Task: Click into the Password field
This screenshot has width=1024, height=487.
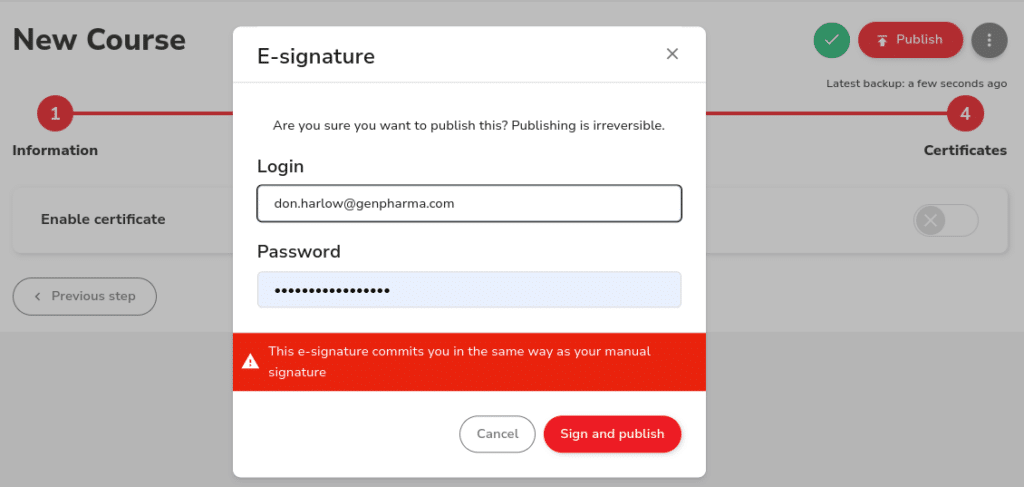Action: point(469,290)
